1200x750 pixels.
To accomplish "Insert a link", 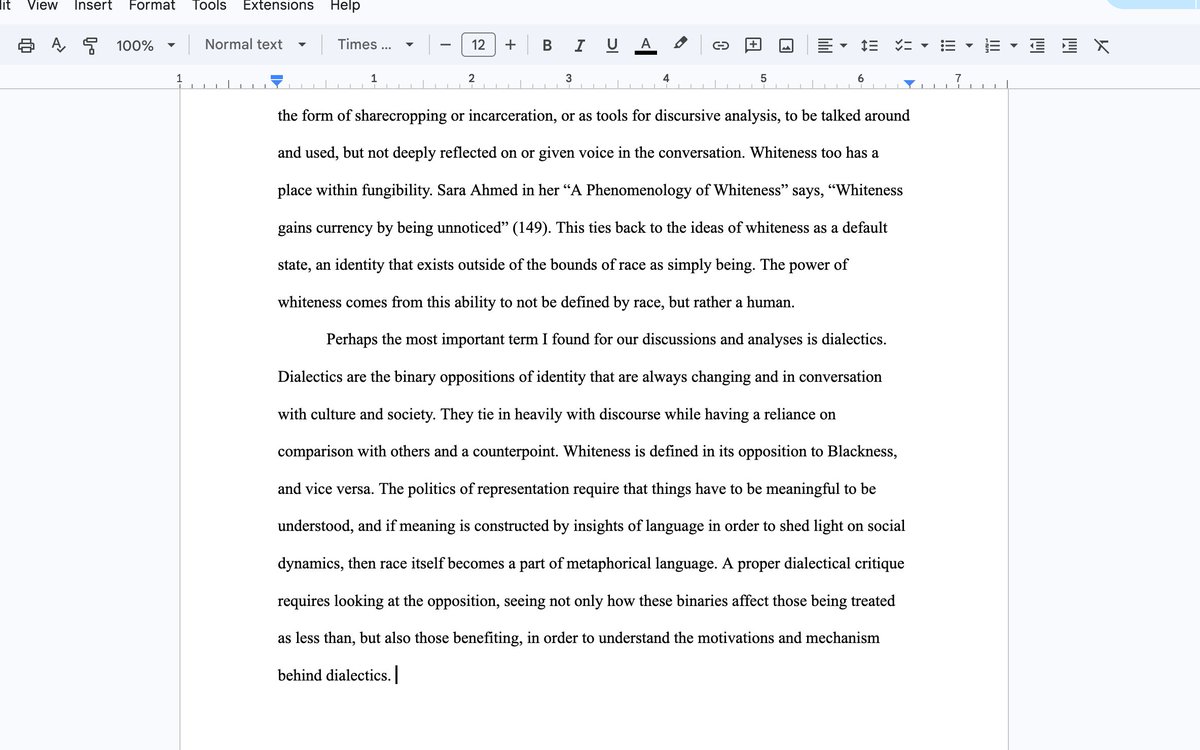I will 720,45.
